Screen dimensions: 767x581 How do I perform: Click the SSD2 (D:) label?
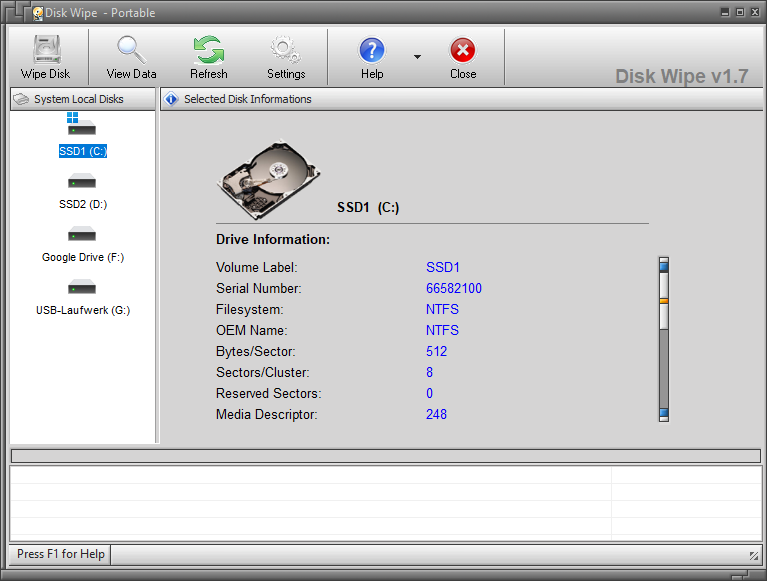coord(83,204)
